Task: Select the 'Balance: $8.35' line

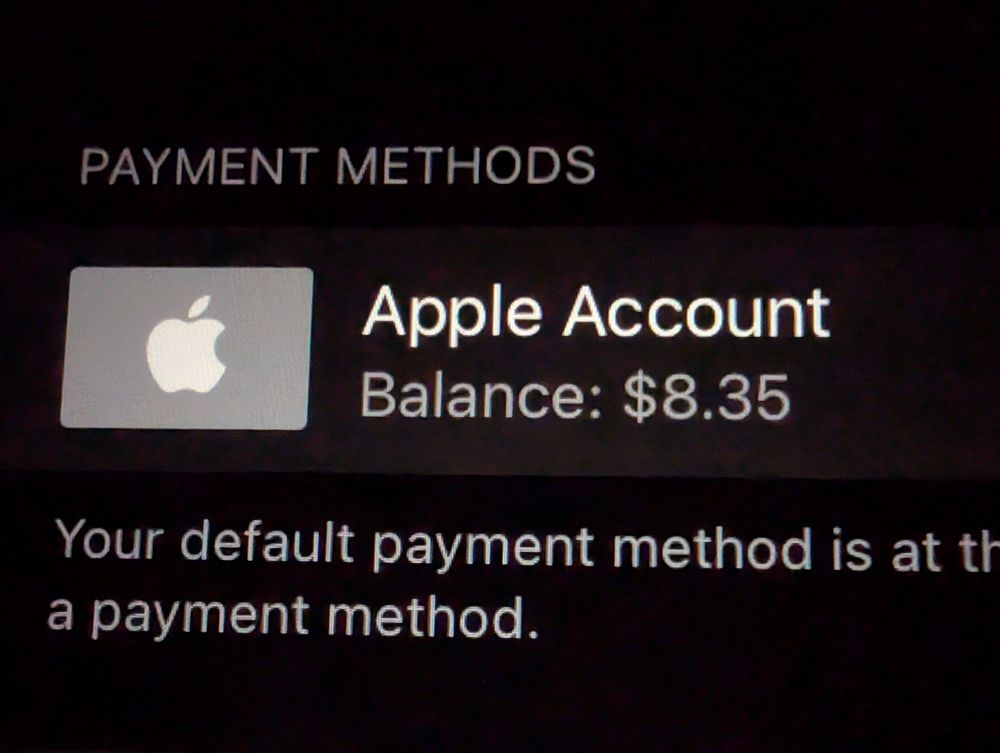Action: click(x=575, y=397)
